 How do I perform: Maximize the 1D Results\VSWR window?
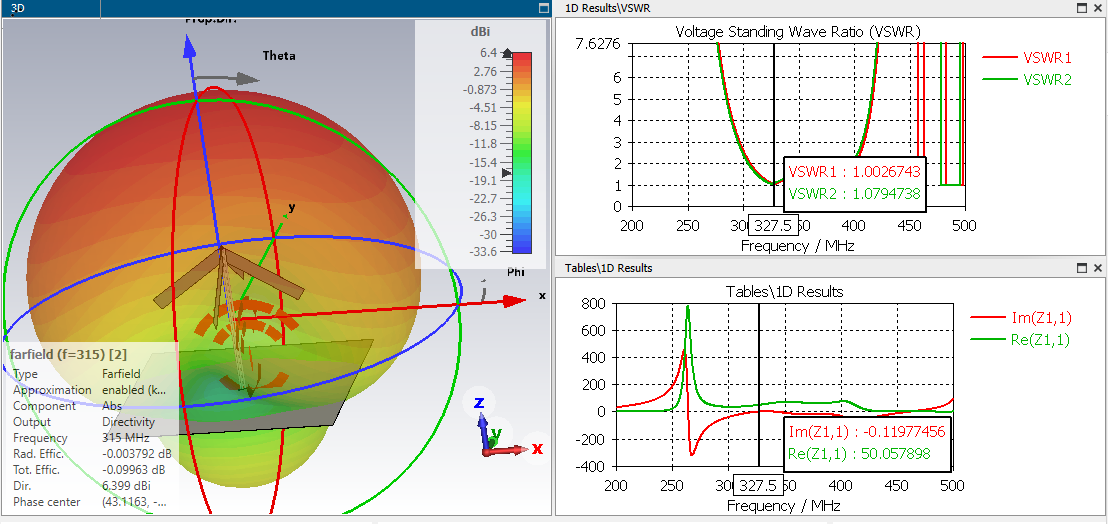[1082, 8]
